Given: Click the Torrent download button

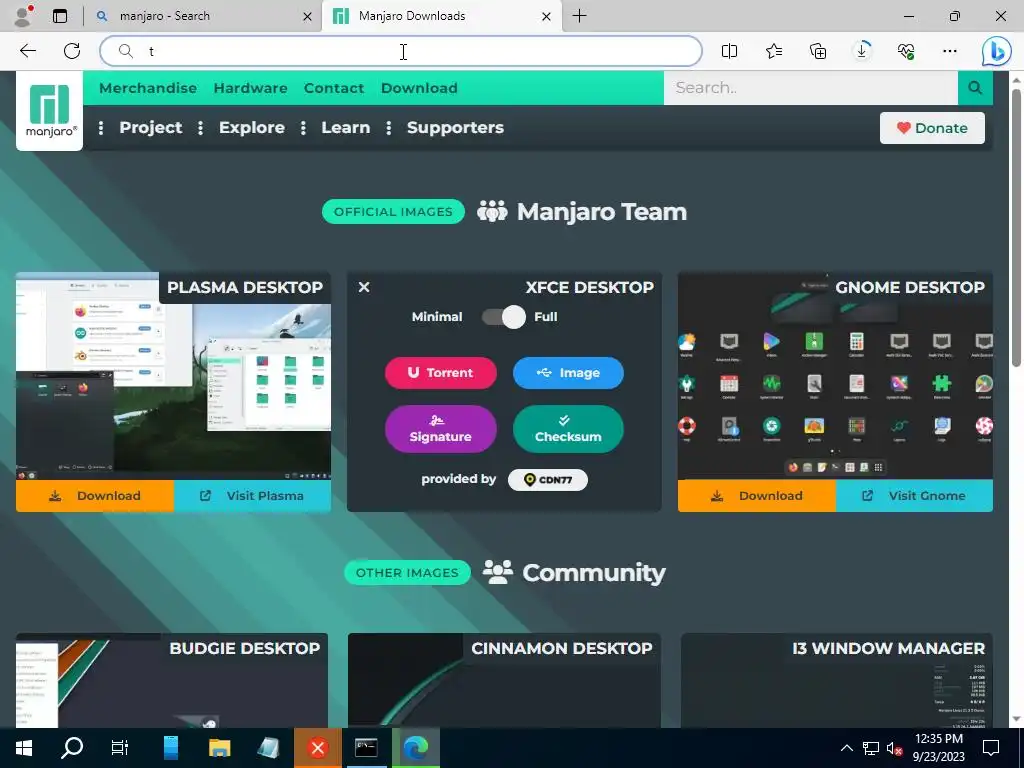Looking at the screenshot, I should pyautogui.click(x=441, y=373).
